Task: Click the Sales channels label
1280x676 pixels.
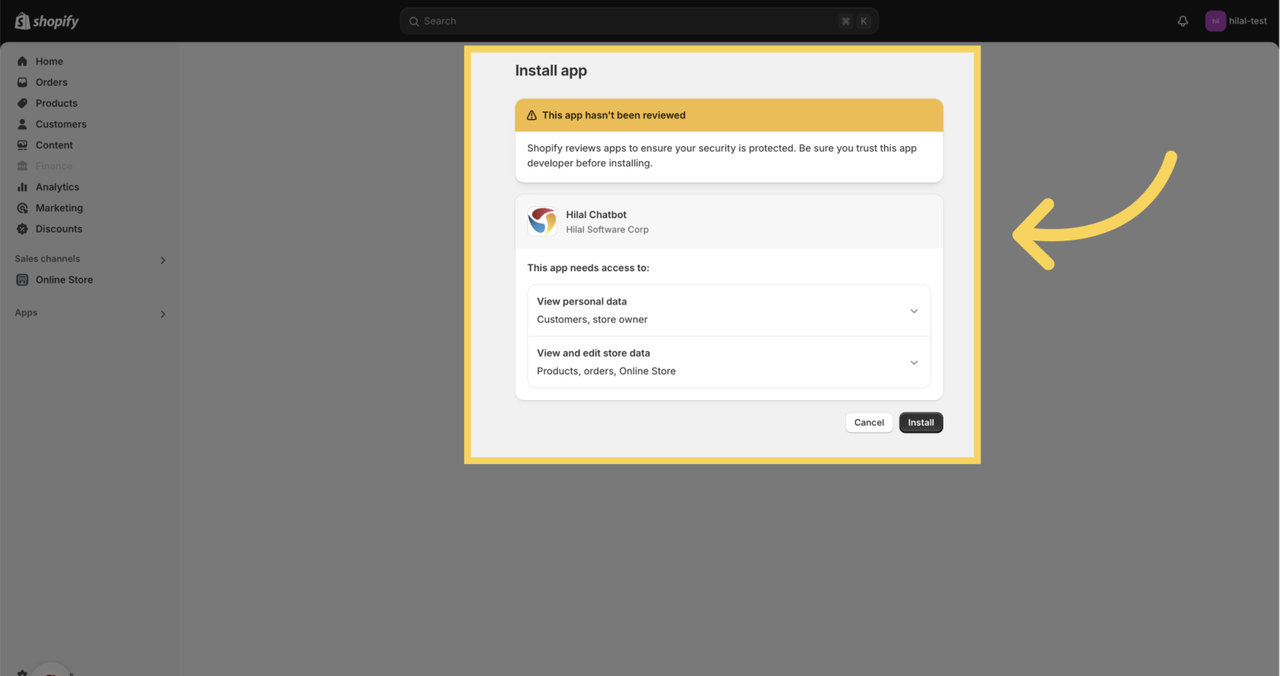Action: click(x=47, y=259)
